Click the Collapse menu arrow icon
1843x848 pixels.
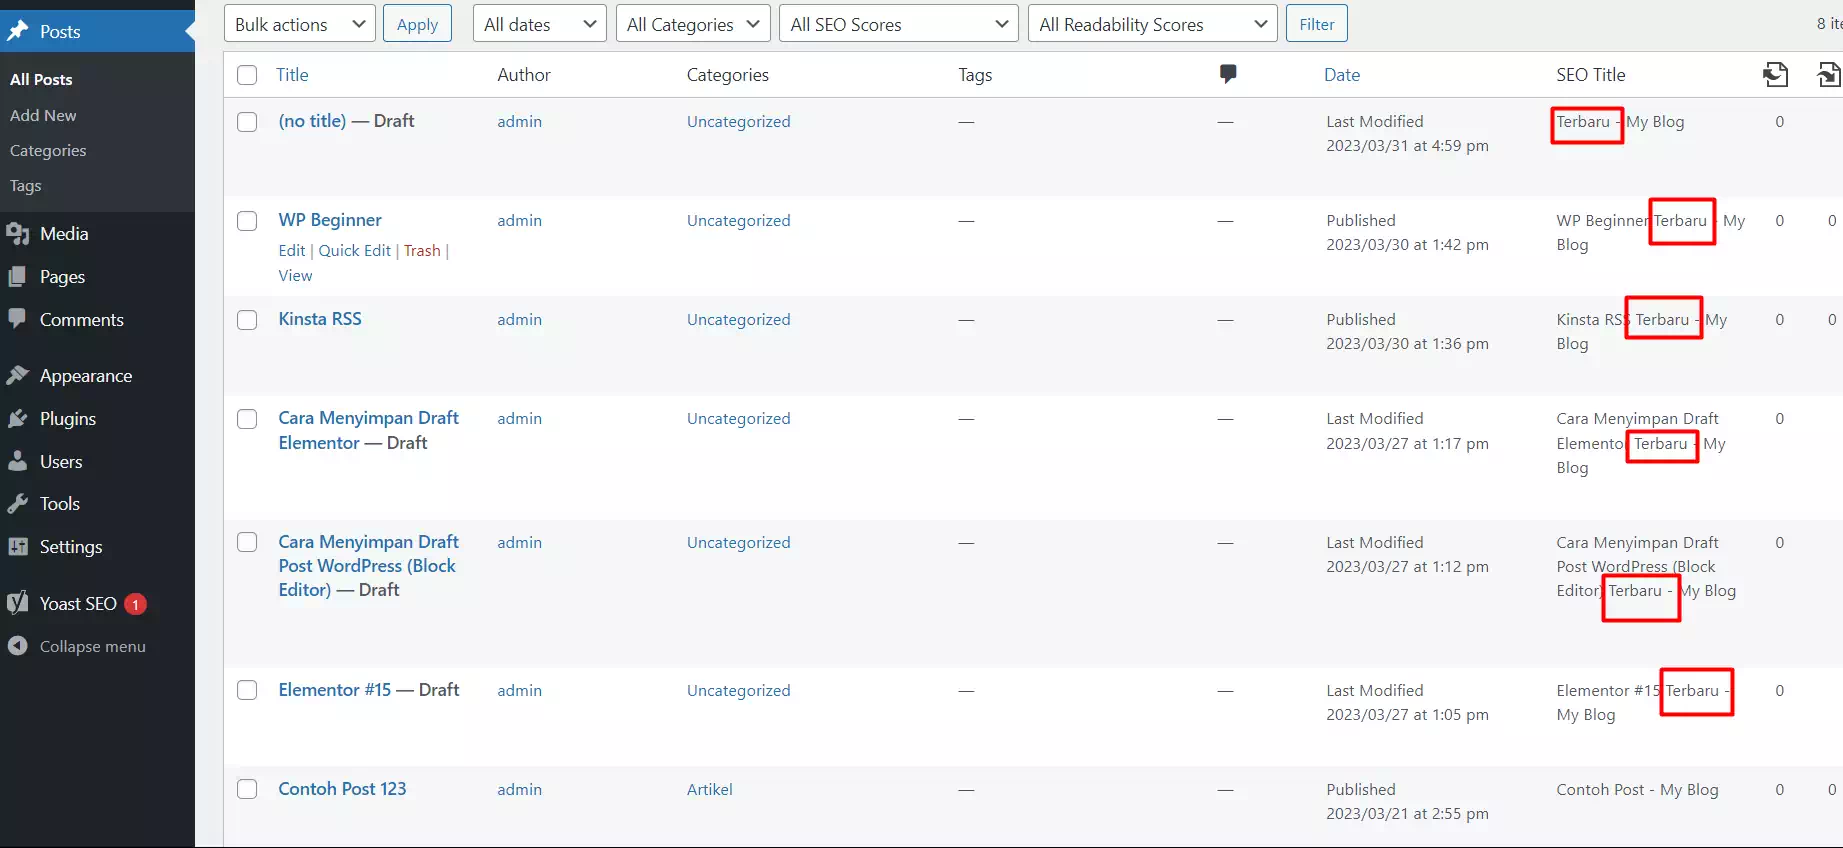(18, 646)
